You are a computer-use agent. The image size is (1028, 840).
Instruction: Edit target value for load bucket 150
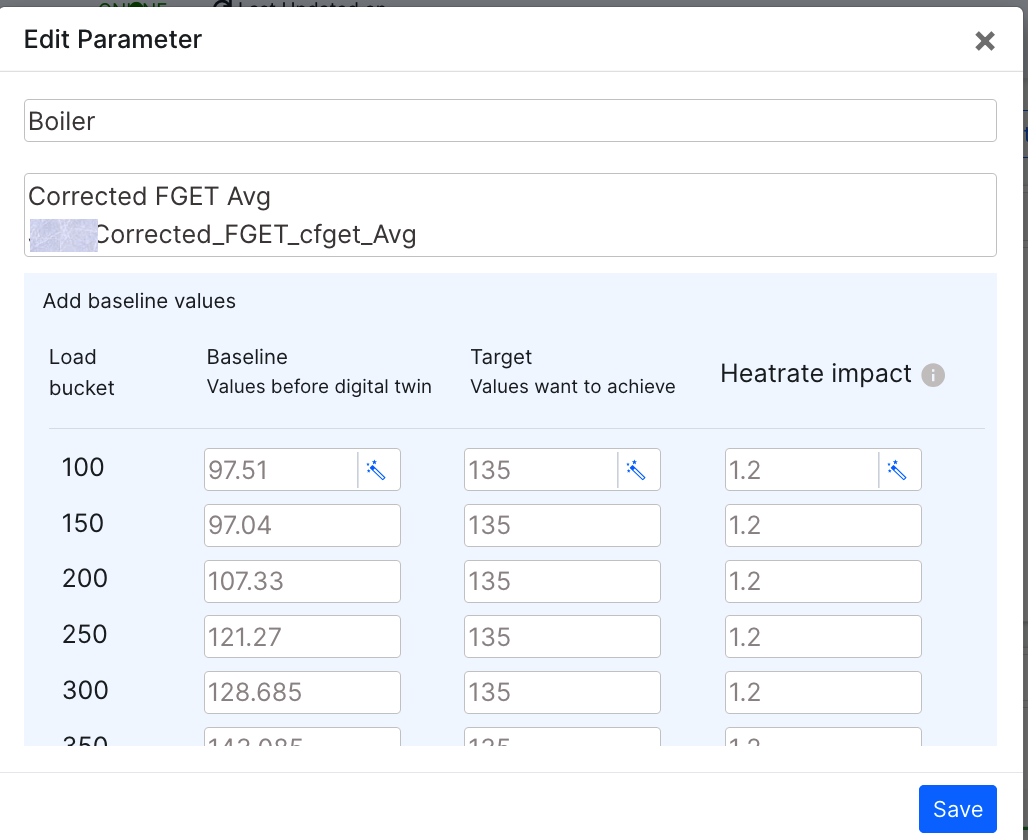coord(563,525)
